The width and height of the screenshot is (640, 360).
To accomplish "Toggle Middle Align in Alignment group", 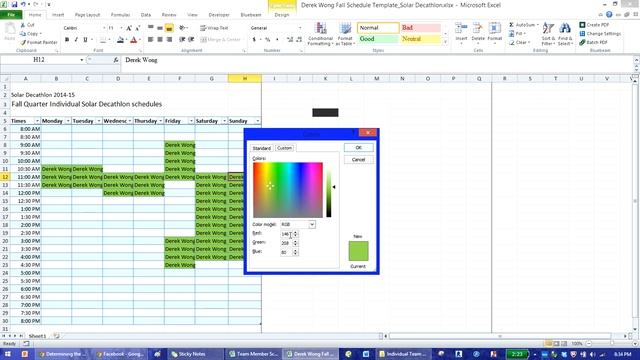I will (160, 28).
